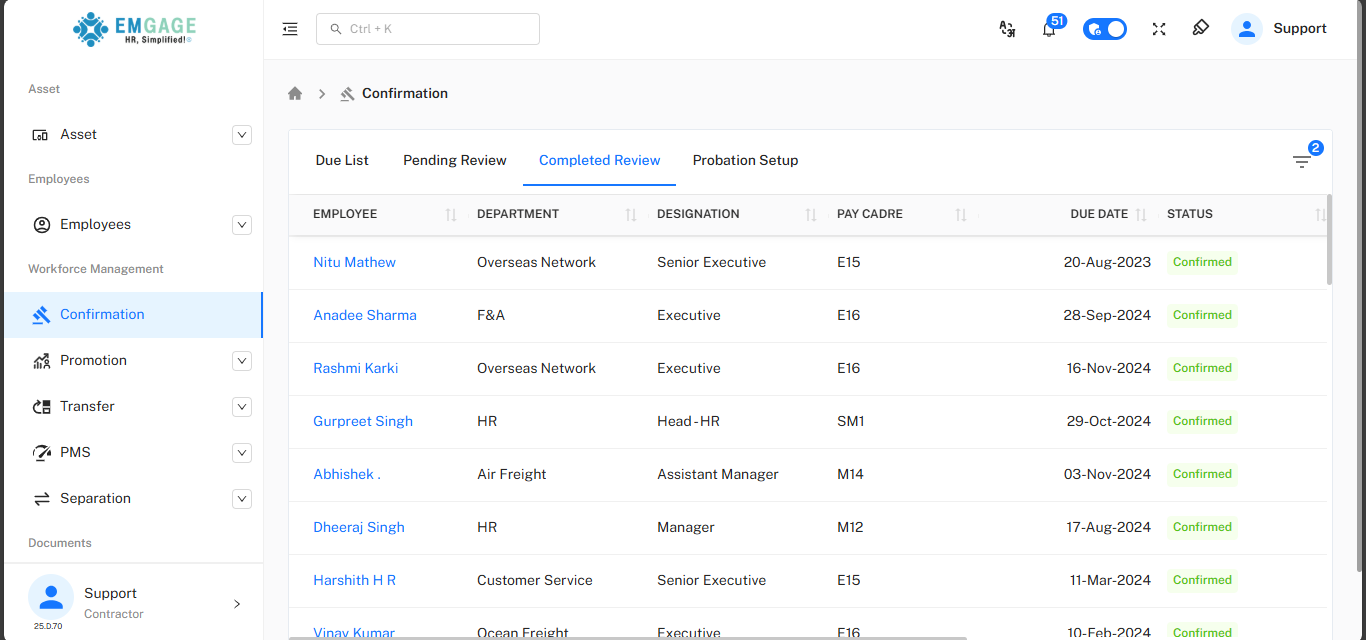Enter fullscreen mode icon

1159,29
